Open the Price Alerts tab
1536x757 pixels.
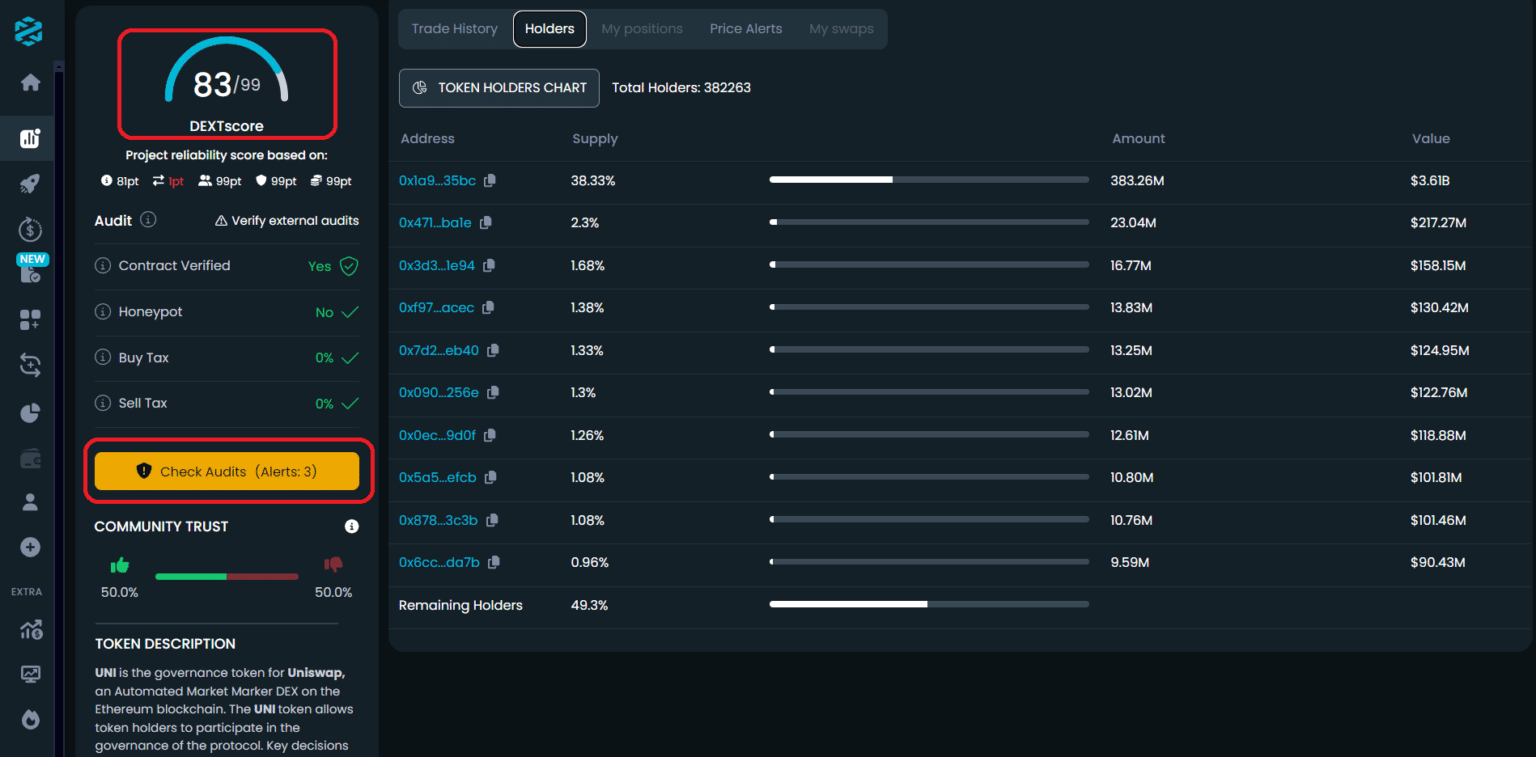click(x=746, y=29)
